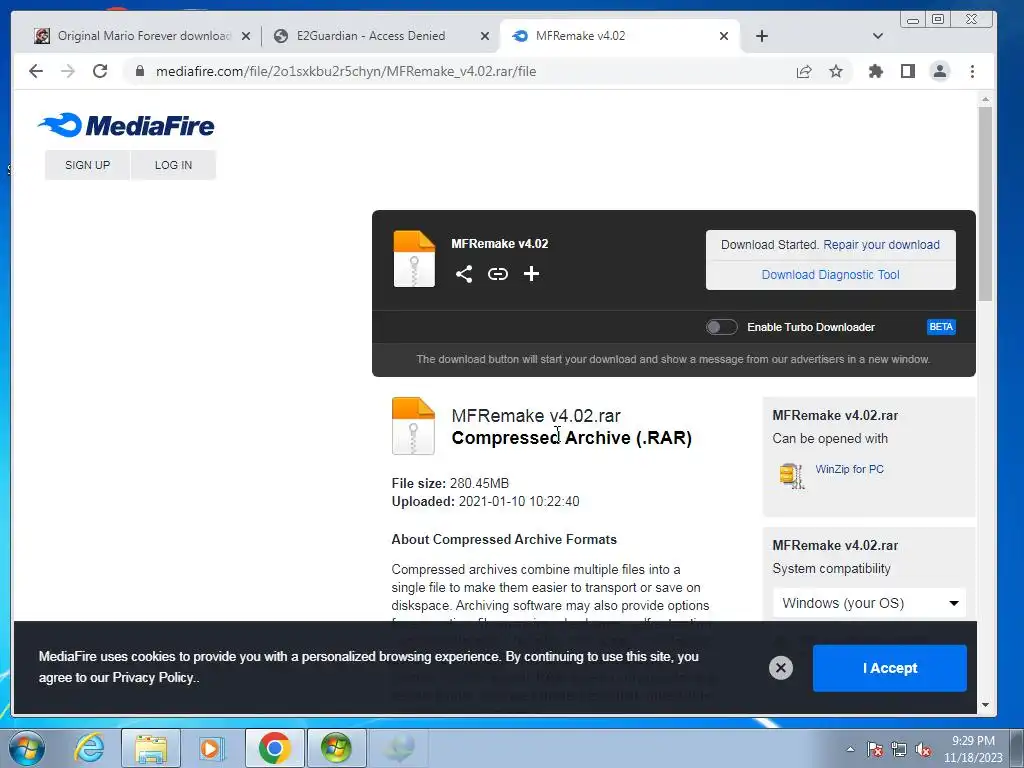Click the LOG IN button

[173, 165]
